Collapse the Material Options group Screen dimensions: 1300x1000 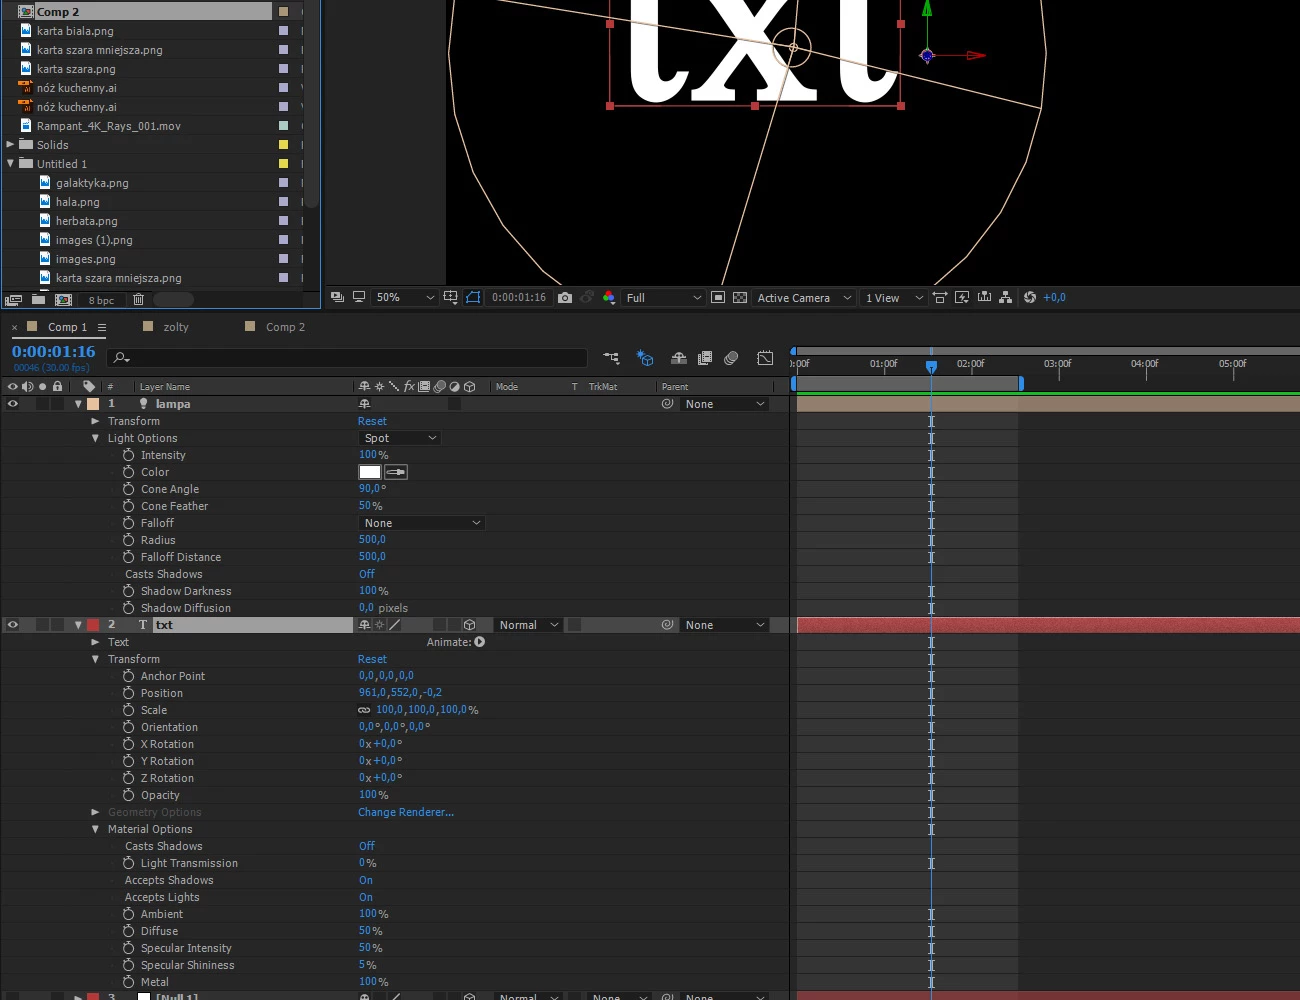[96, 829]
